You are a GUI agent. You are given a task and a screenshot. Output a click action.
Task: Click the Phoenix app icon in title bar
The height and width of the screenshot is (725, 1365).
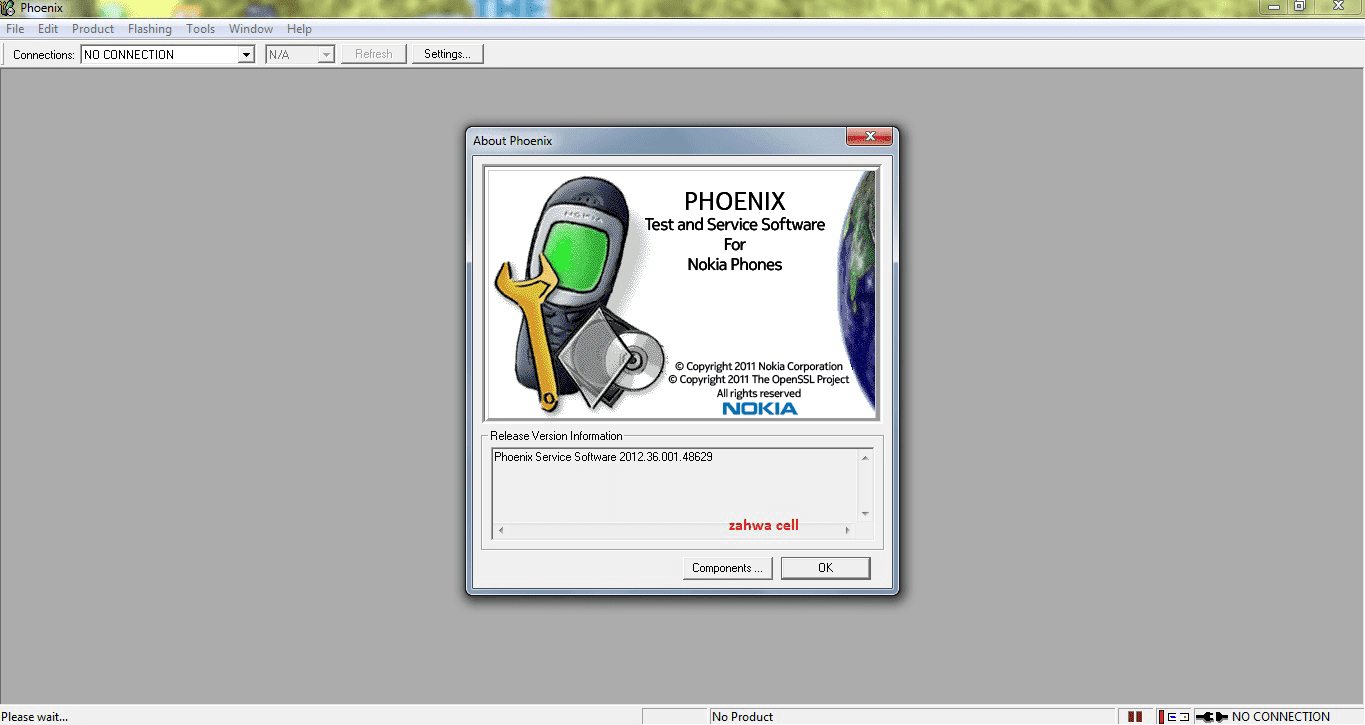tap(9, 8)
